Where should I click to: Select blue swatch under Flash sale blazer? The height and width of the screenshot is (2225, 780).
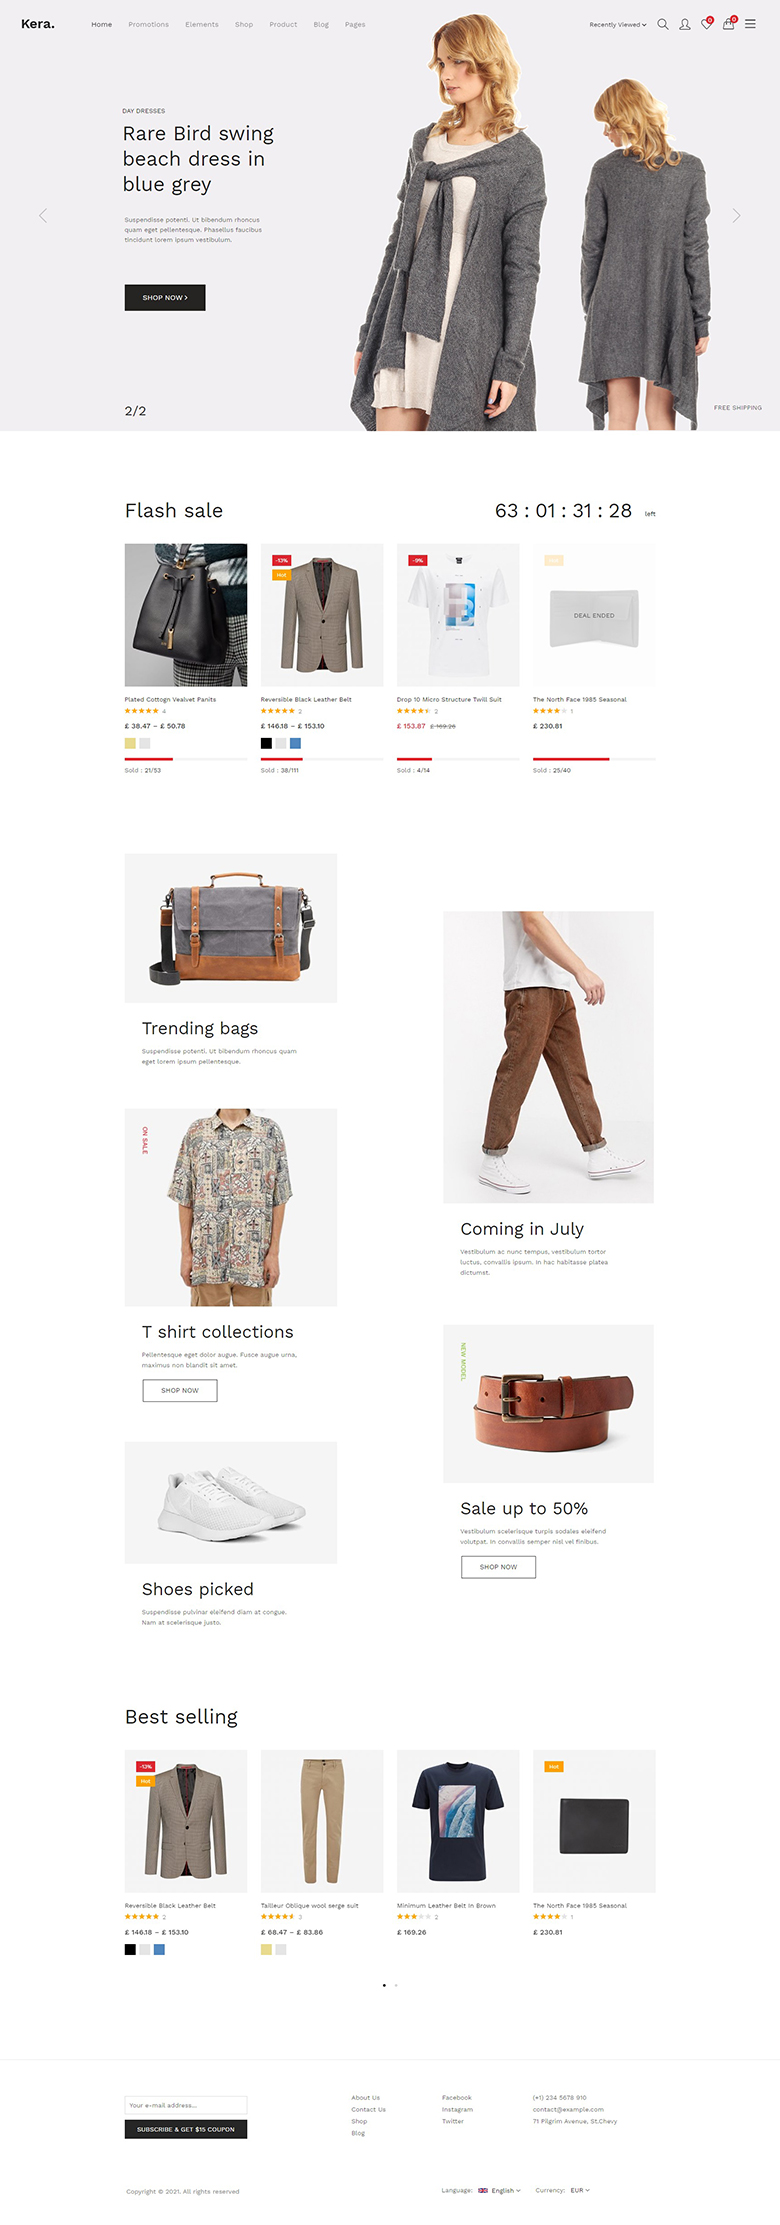click(x=295, y=743)
